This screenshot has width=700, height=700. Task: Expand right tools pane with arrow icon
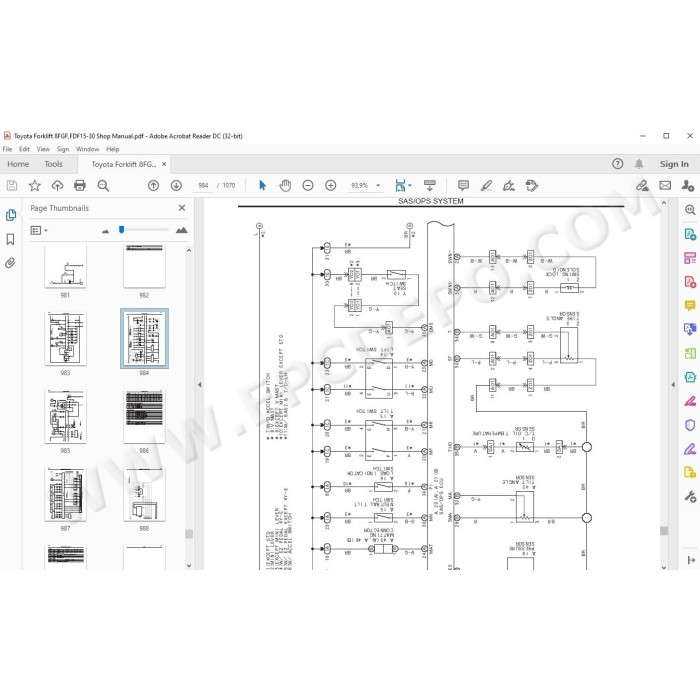[691, 560]
